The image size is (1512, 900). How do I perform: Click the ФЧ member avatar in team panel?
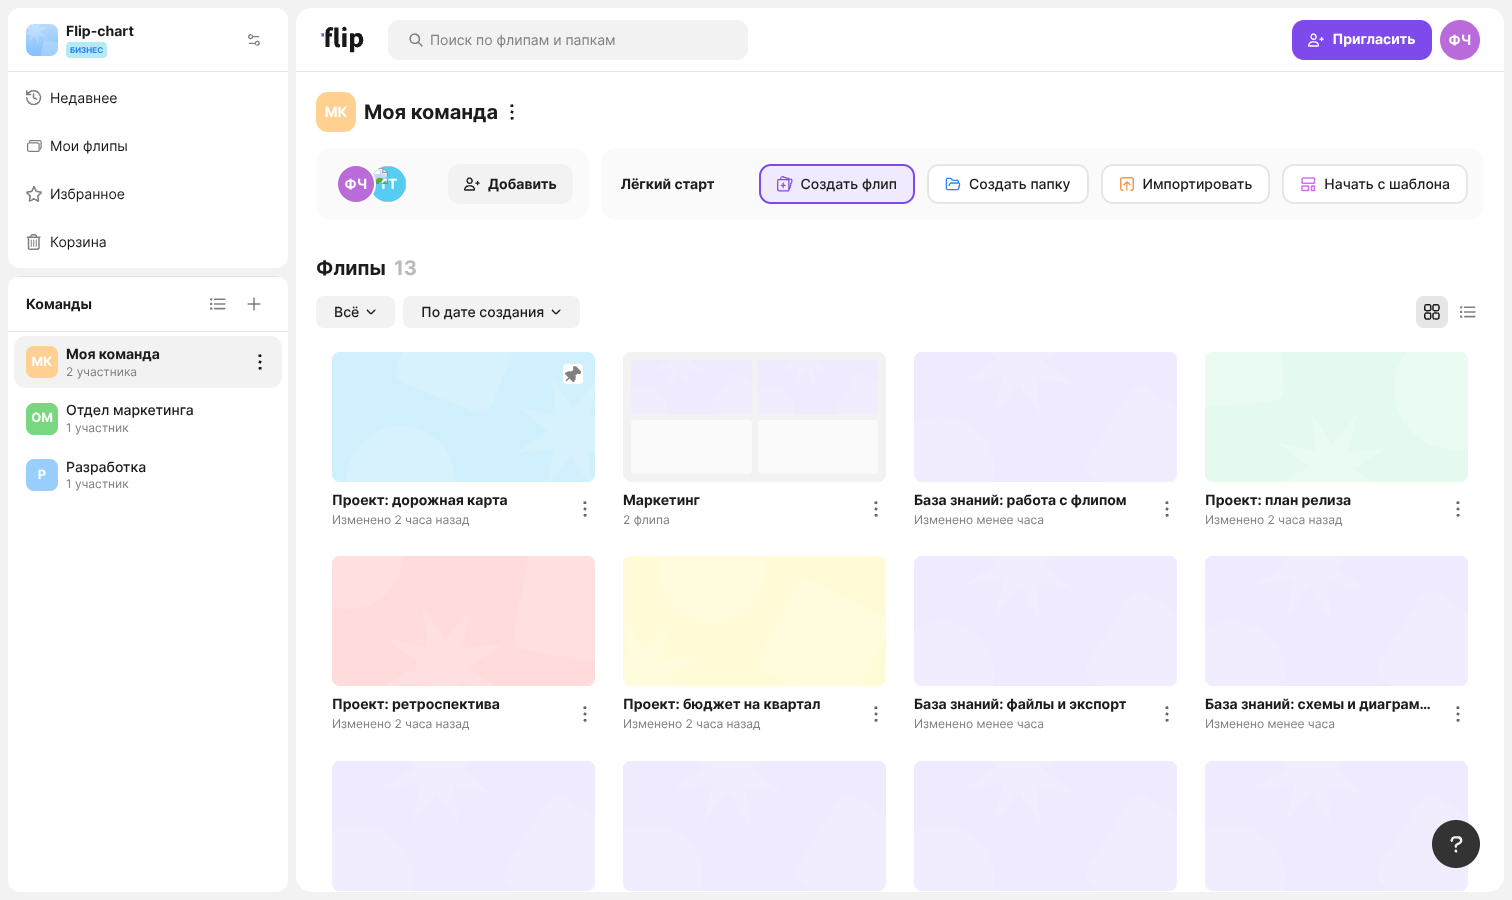click(355, 184)
